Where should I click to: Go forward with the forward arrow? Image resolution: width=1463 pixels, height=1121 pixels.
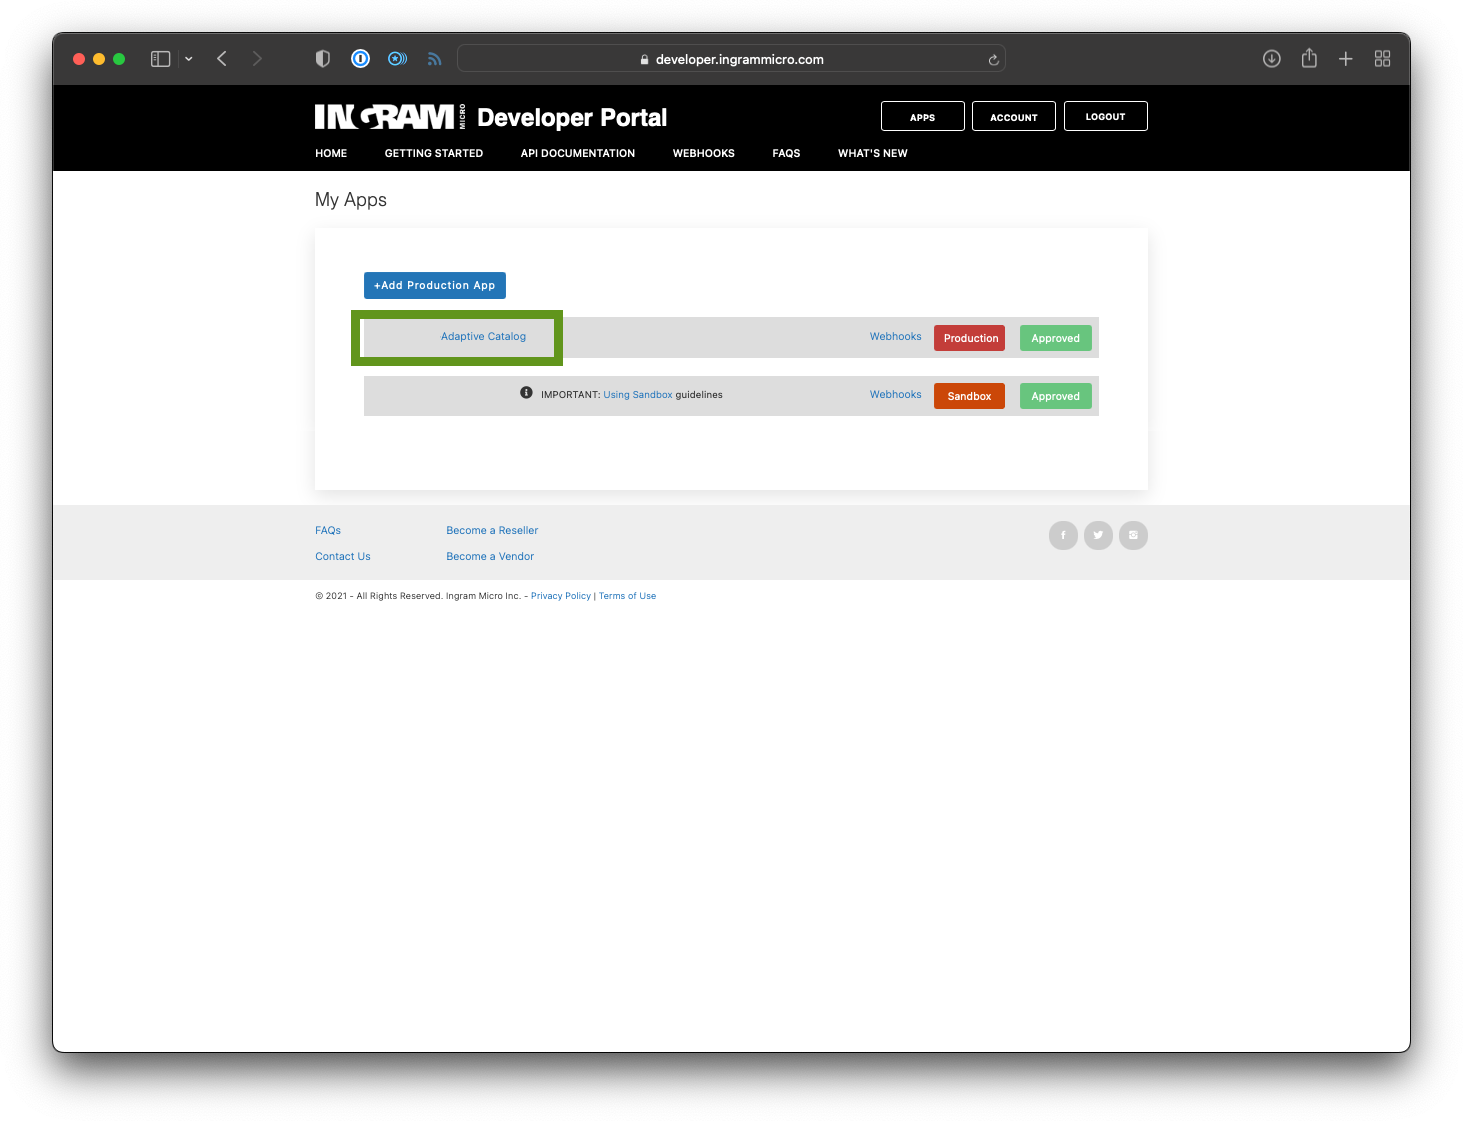coord(257,59)
